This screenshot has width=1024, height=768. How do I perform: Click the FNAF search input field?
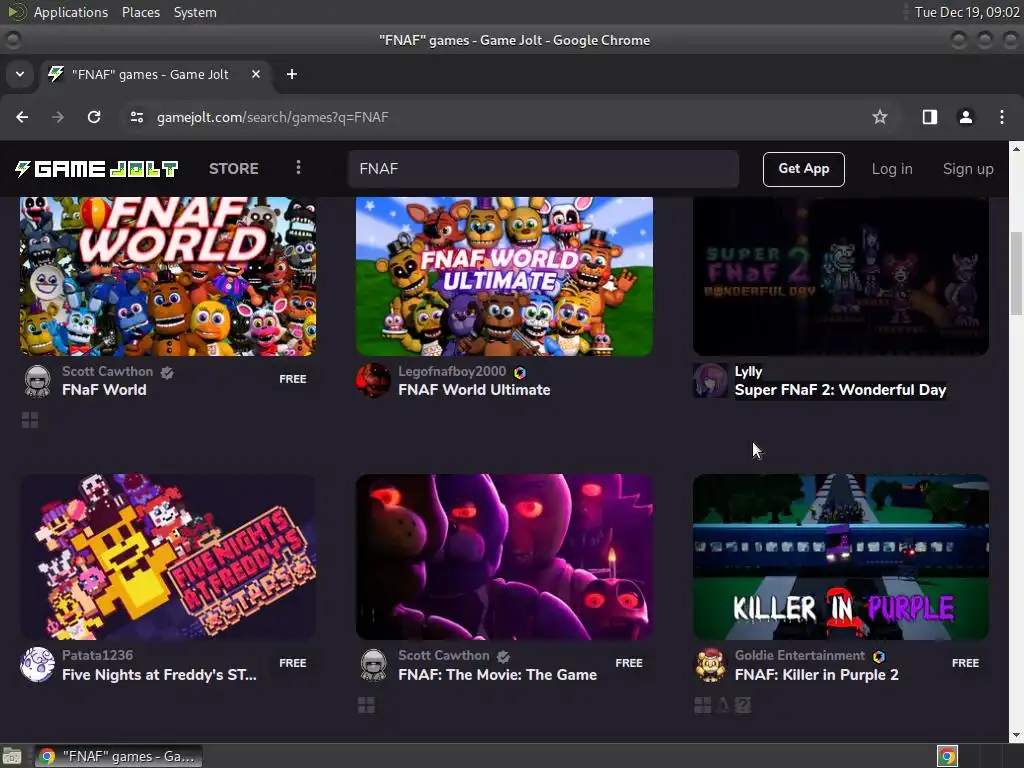[543, 169]
